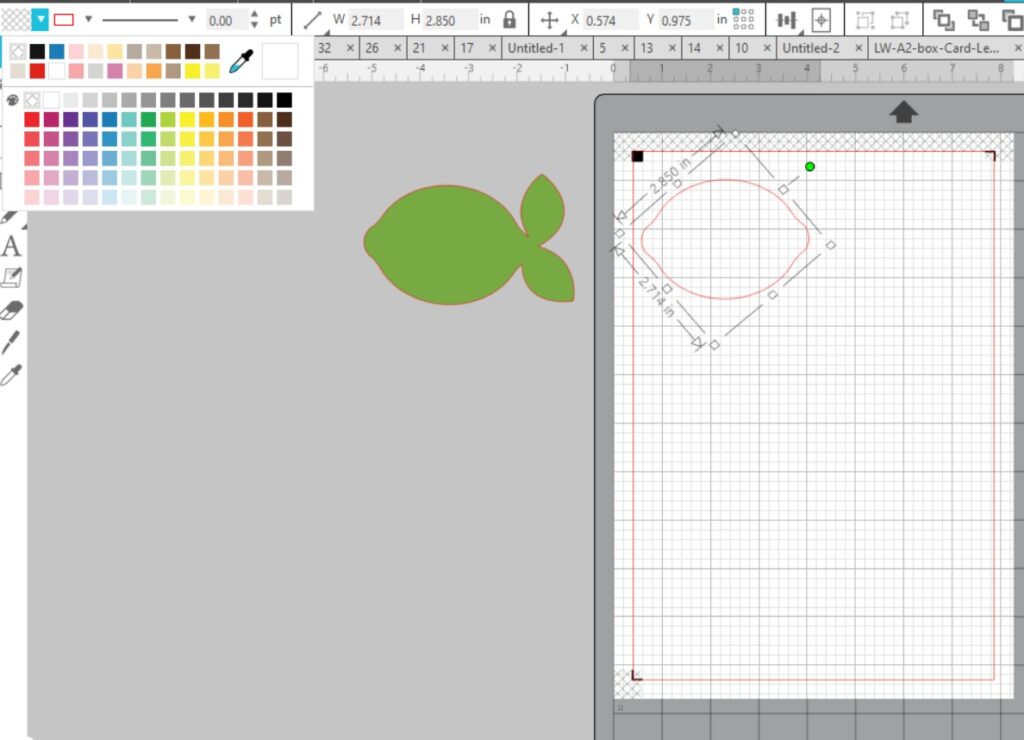The image size is (1024, 740).
Task: Select the Draw a Note tool
Action: click(11, 277)
